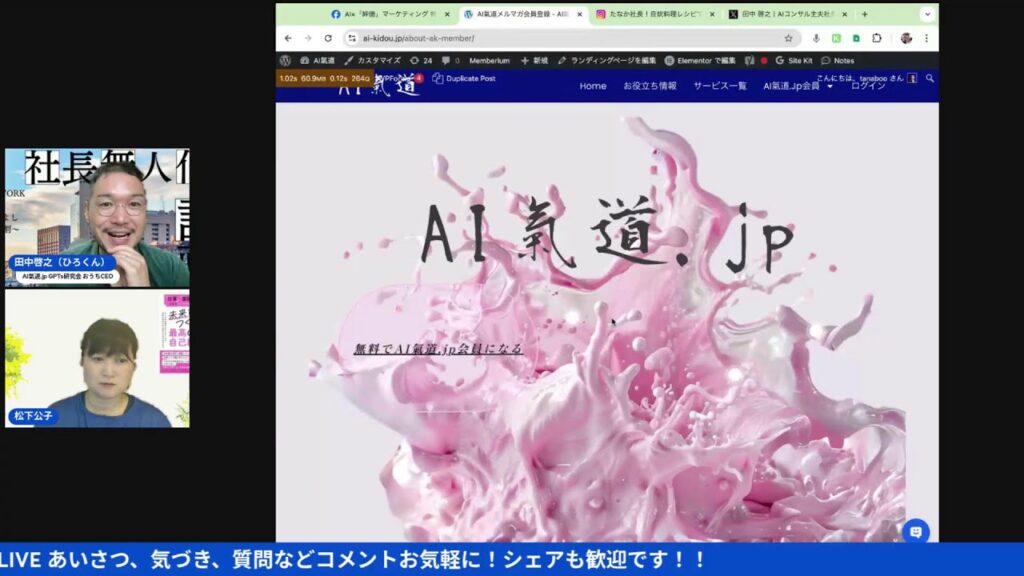Click the ログイン navigation link

tap(868, 86)
